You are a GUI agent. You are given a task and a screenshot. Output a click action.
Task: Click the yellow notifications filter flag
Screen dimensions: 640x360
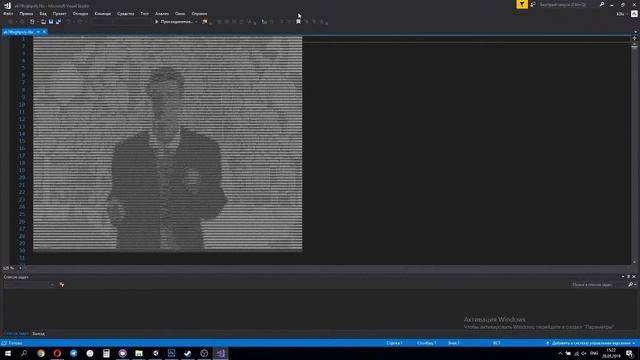click(x=522, y=4)
